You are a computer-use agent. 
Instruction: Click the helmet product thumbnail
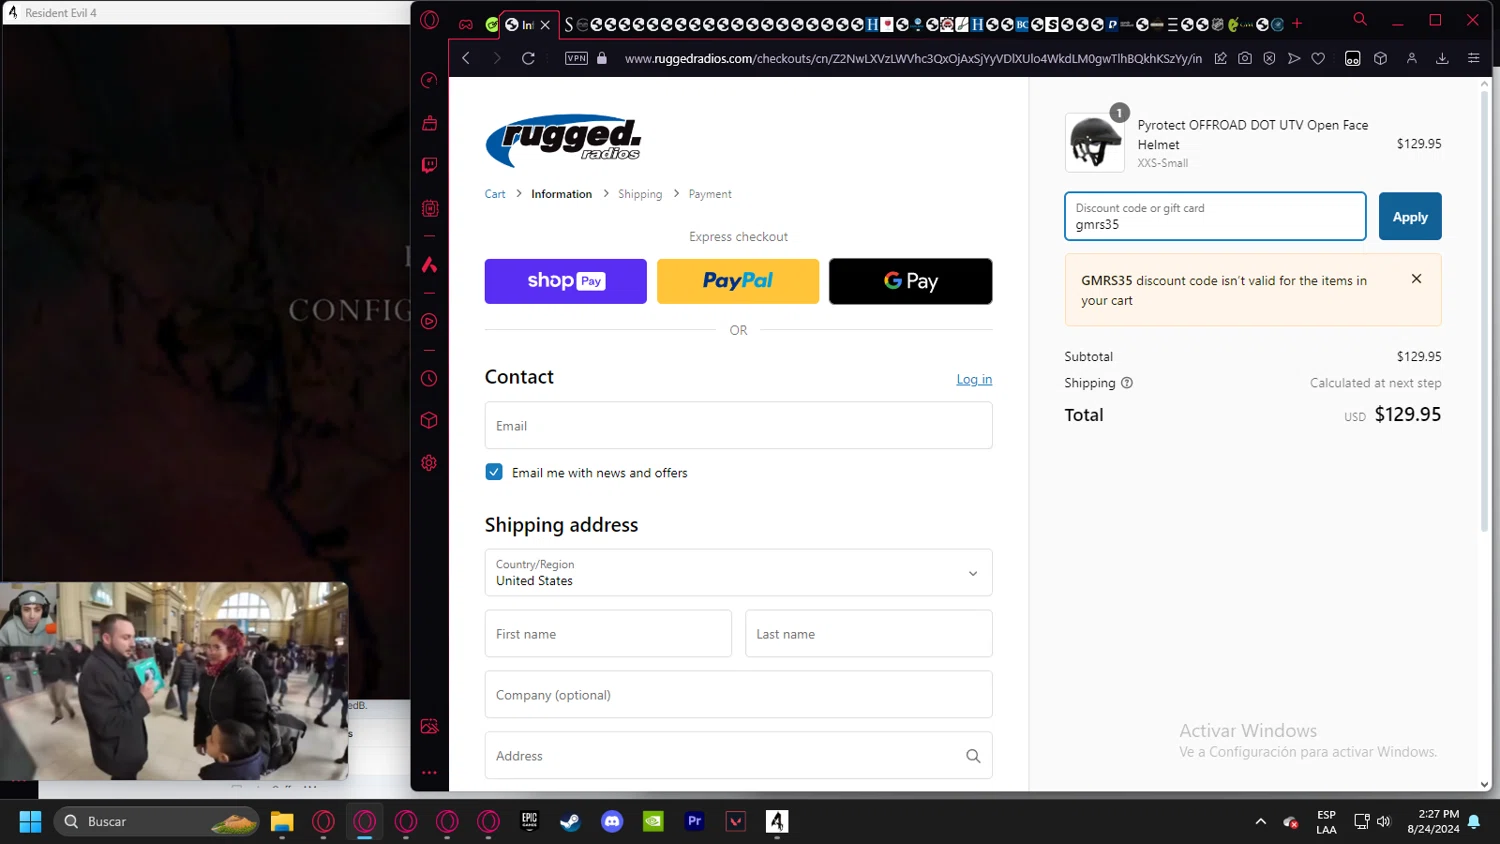(1095, 142)
